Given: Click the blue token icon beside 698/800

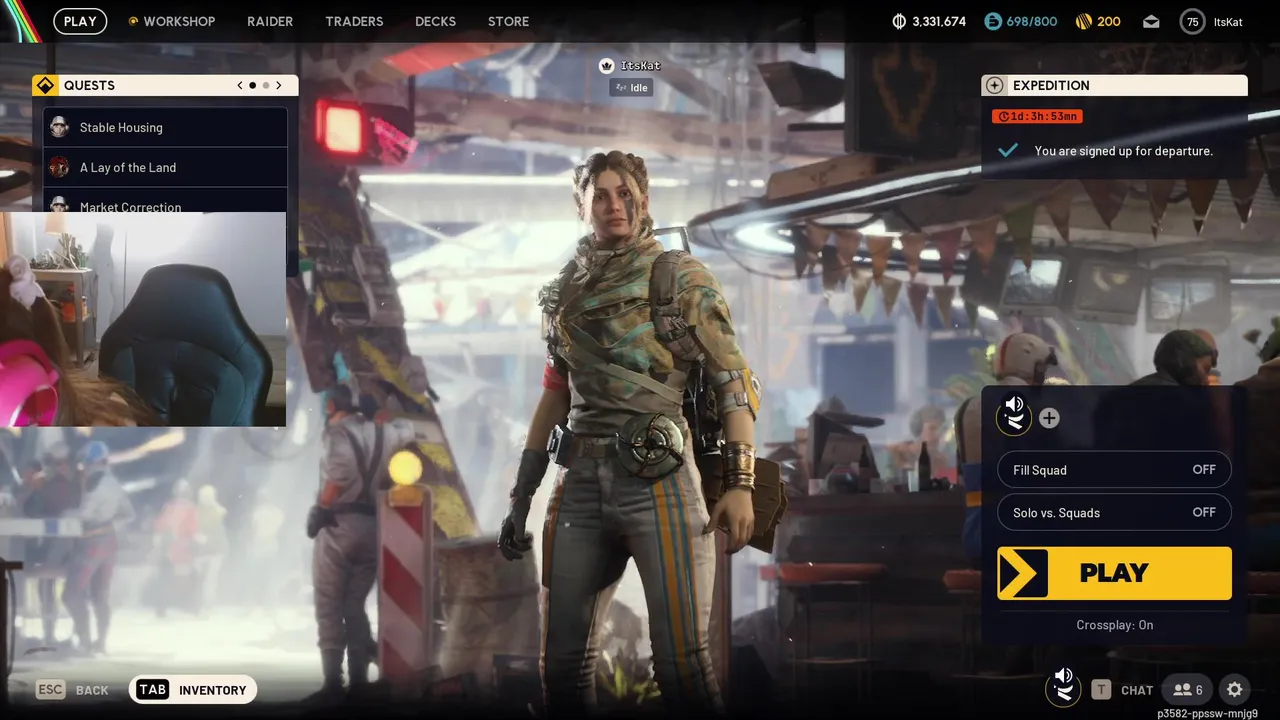Looking at the screenshot, I should click(992, 21).
